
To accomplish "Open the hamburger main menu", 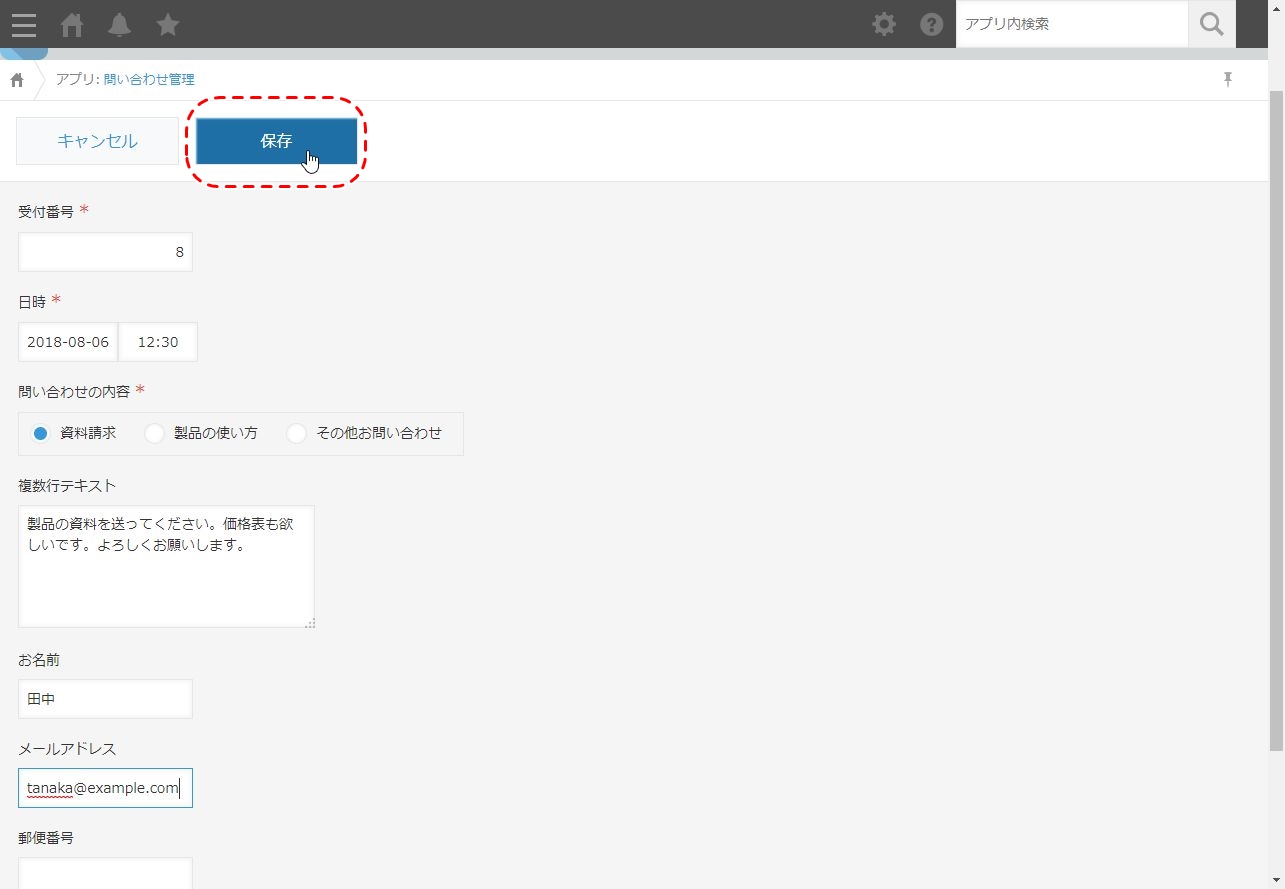I will [x=24, y=24].
